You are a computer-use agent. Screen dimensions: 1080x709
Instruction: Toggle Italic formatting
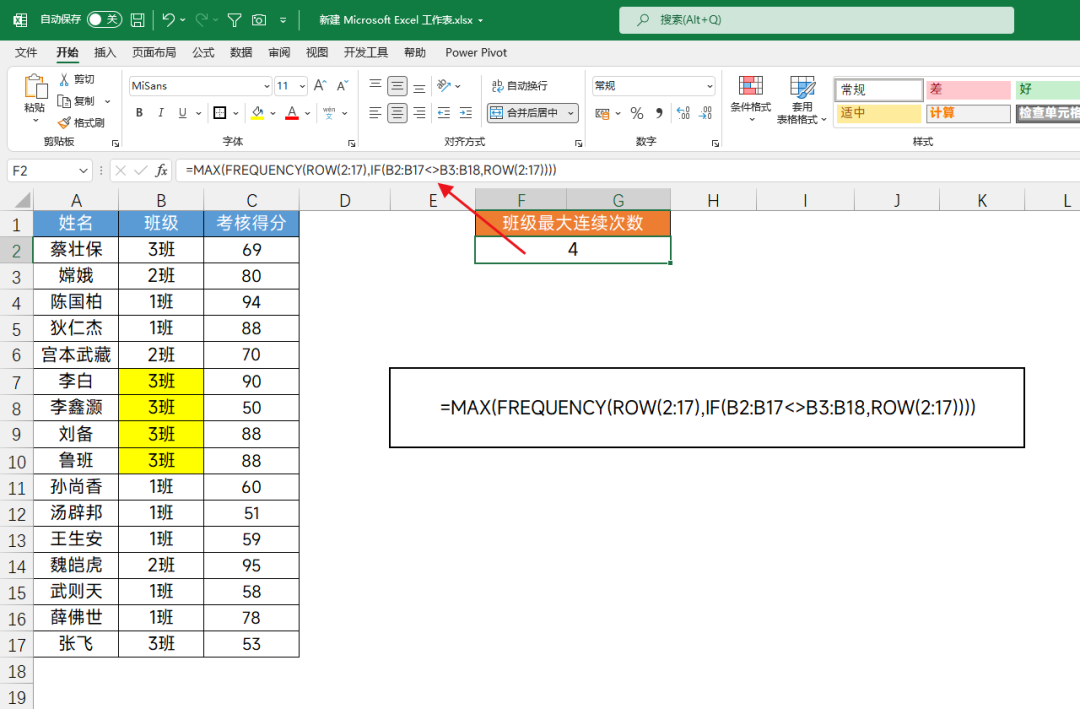pyautogui.click(x=163, y=113)
